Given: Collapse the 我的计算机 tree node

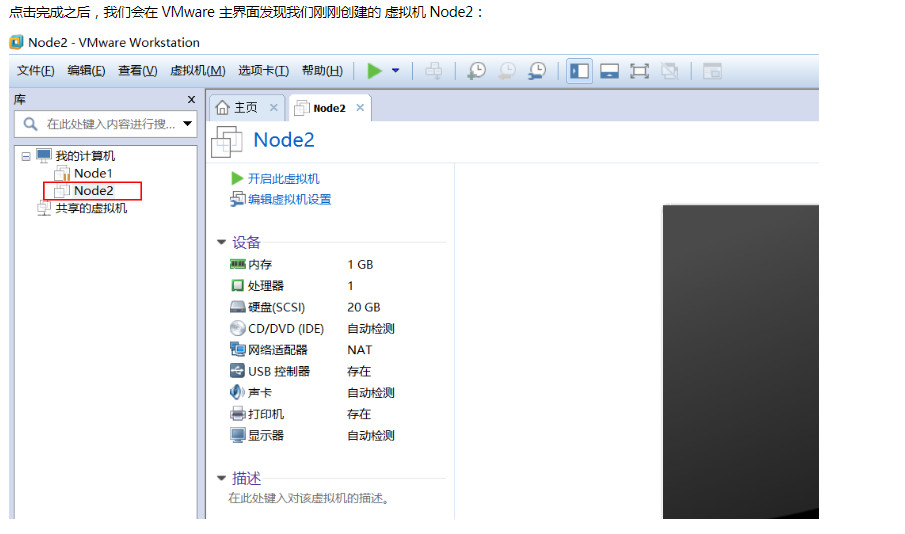Looking at the screenshot, I should [x=25, y=156].
